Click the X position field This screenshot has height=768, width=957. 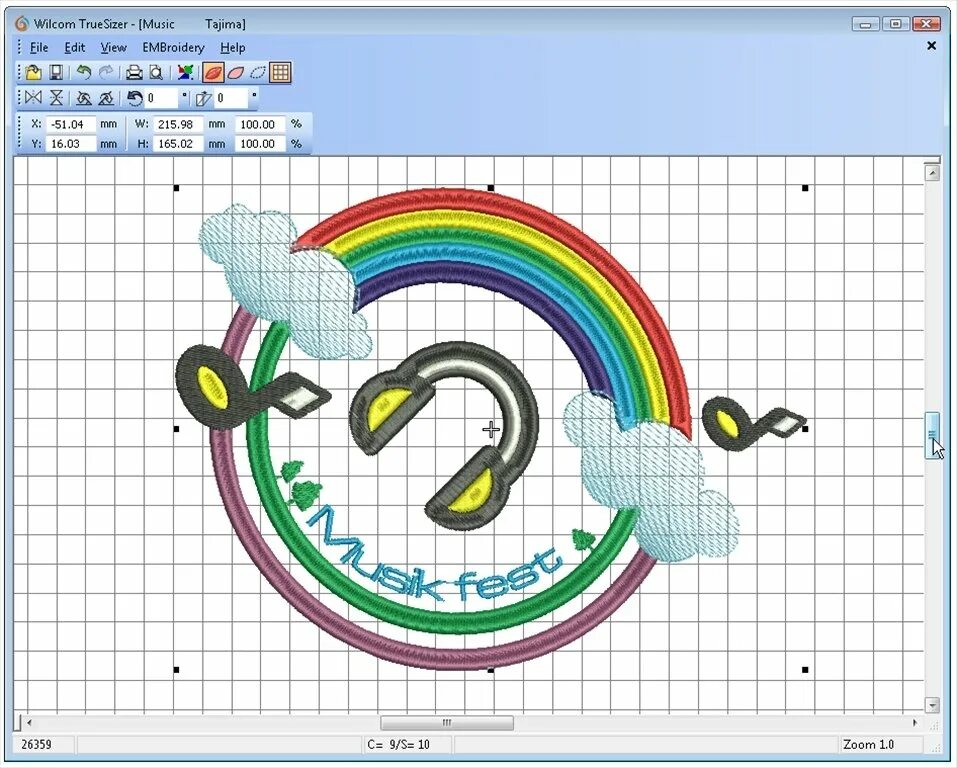[x=71, y=124]
